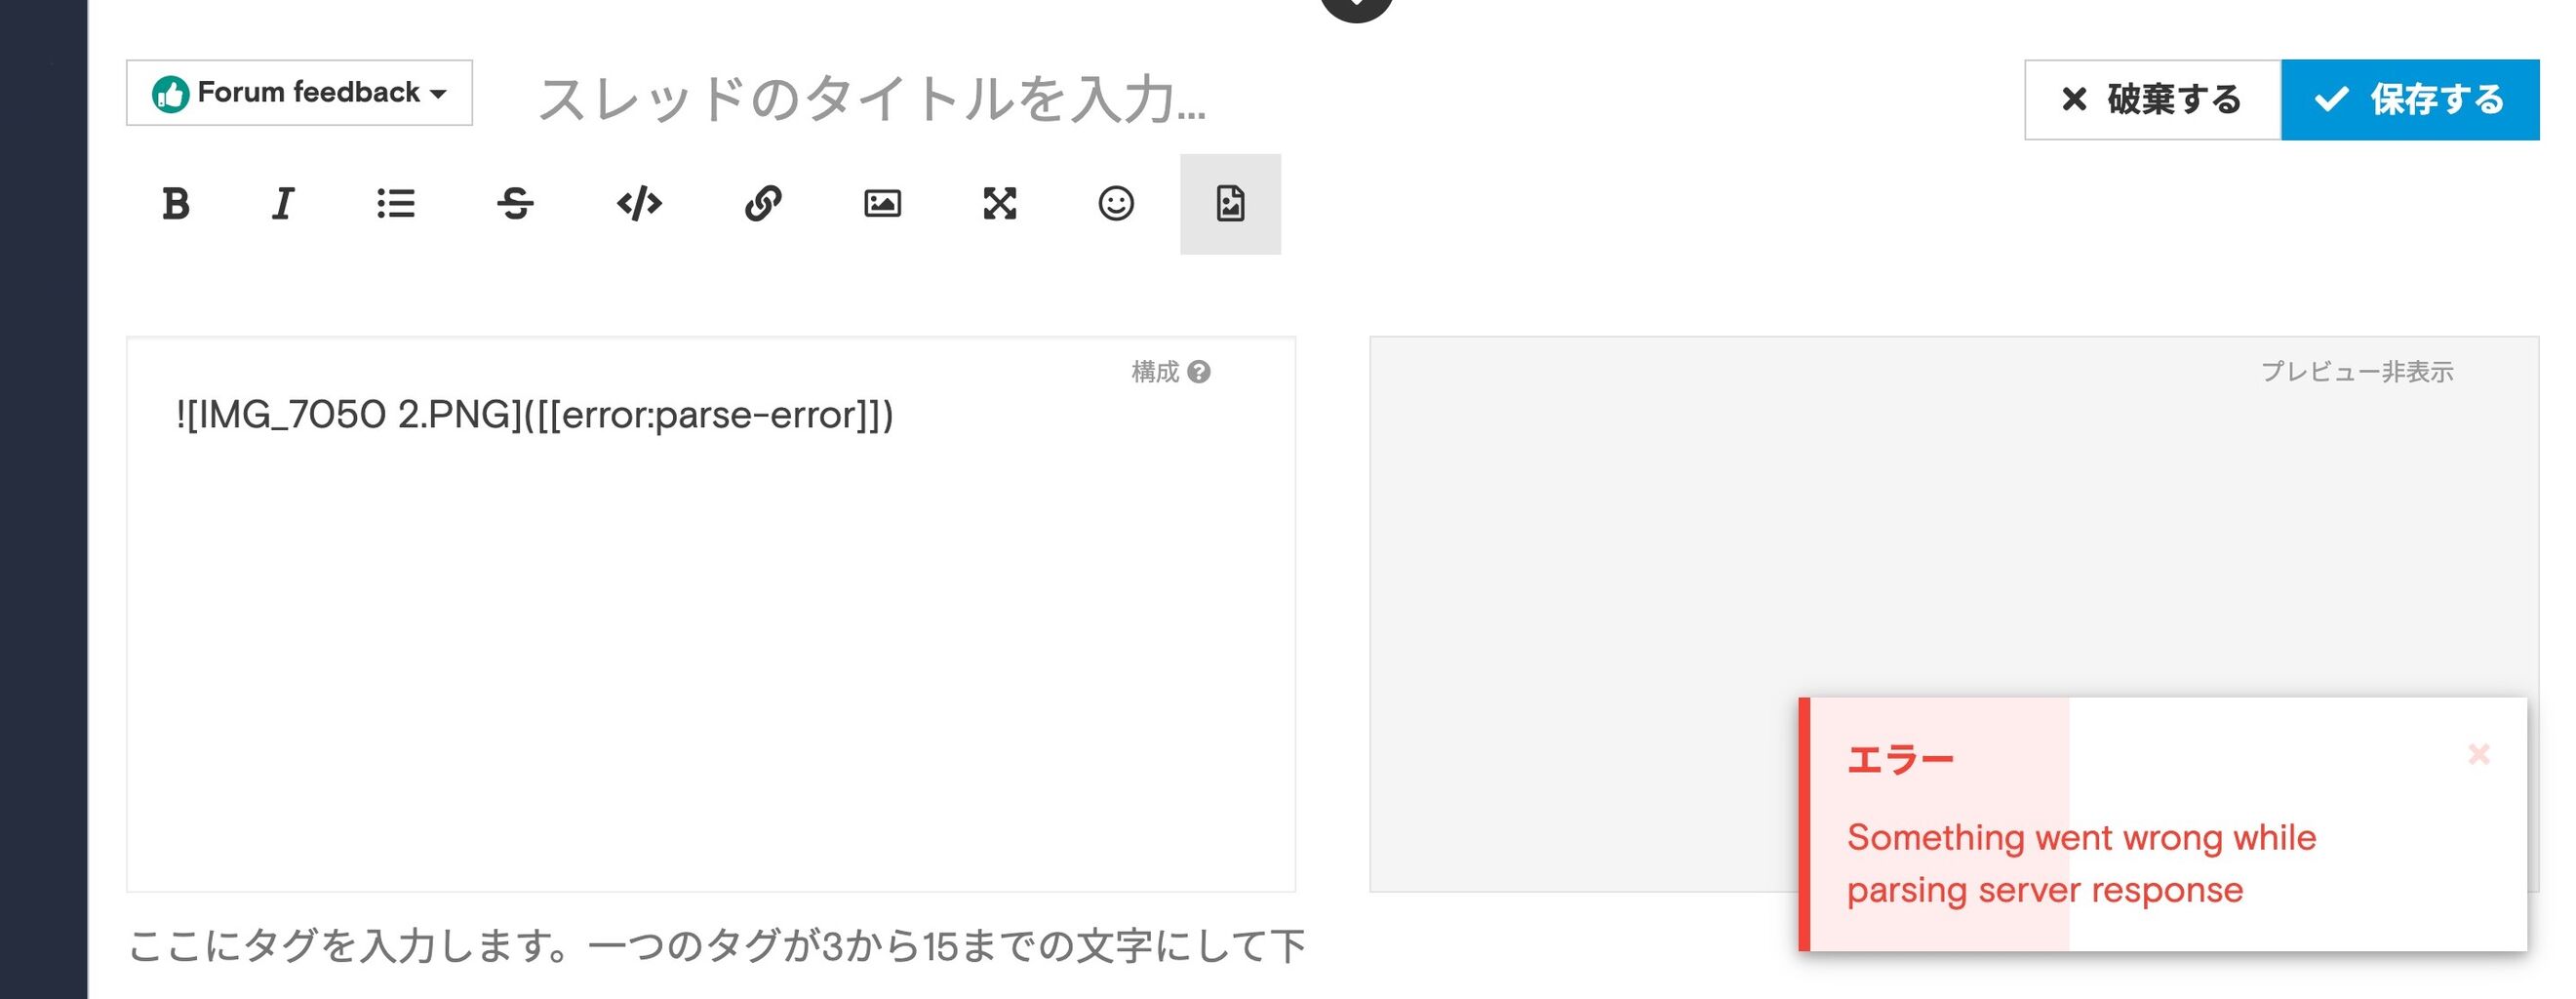Click the Forum feedback thumbs-up icon
2576x999 pixels.
[170, 94]
